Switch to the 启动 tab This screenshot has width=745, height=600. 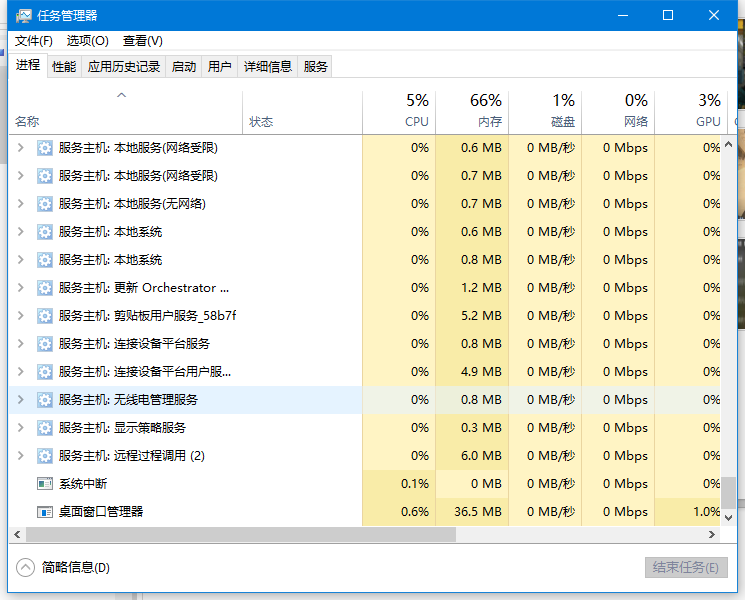tap(184, 67)
